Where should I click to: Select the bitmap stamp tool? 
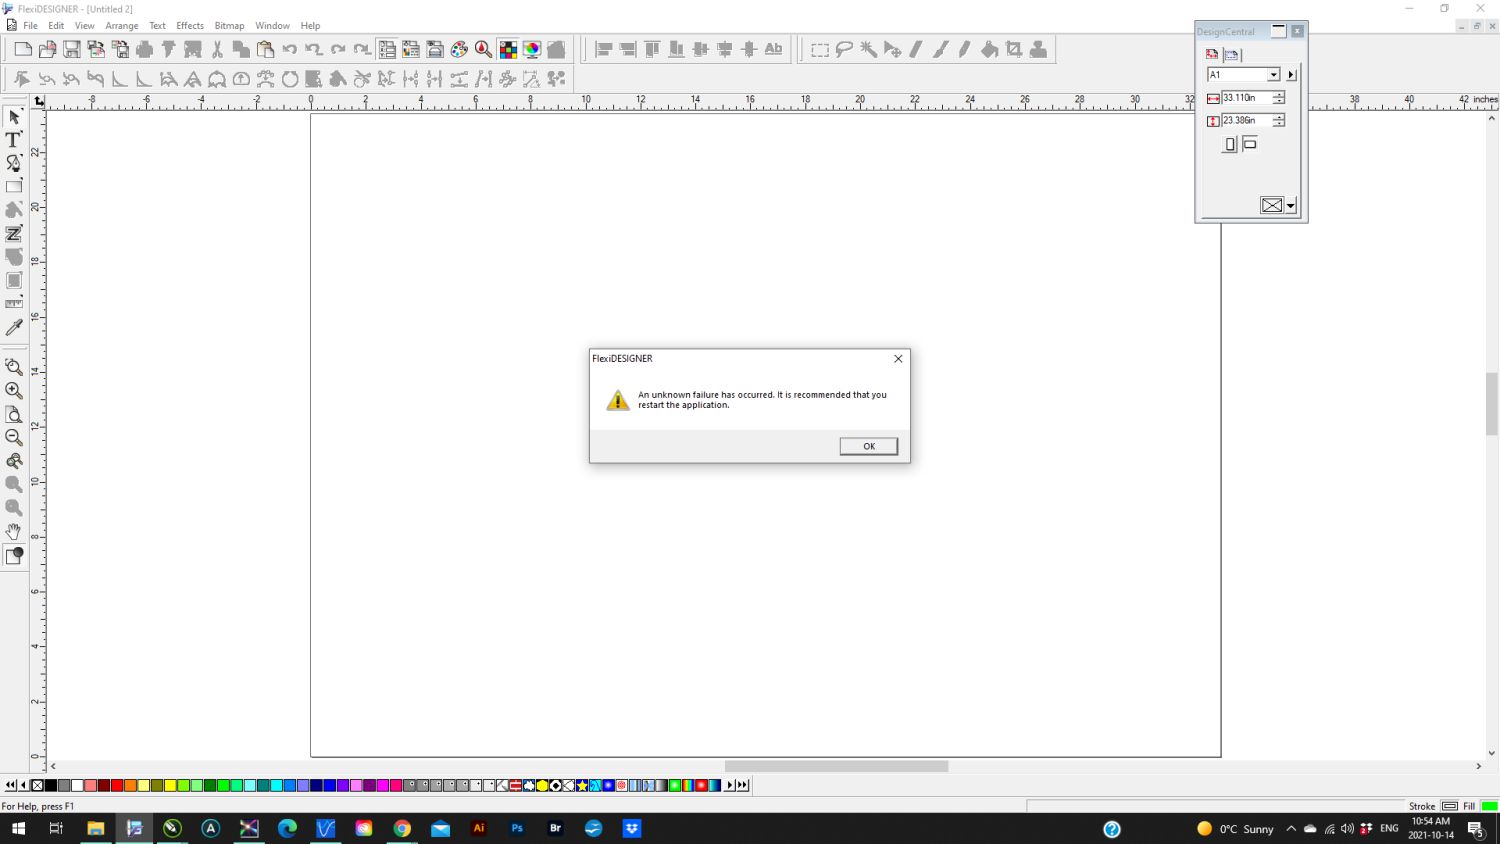tap(1038, 49)
